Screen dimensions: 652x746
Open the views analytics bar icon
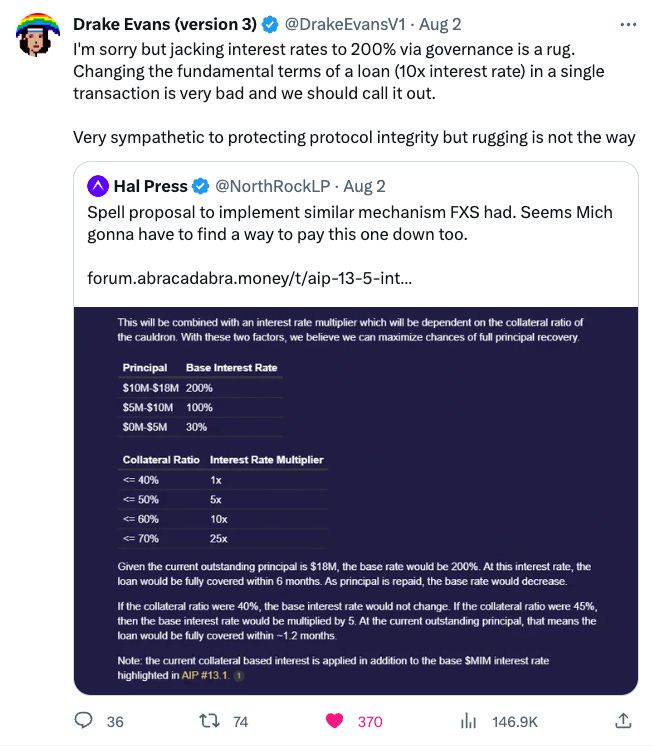(468, 721)
